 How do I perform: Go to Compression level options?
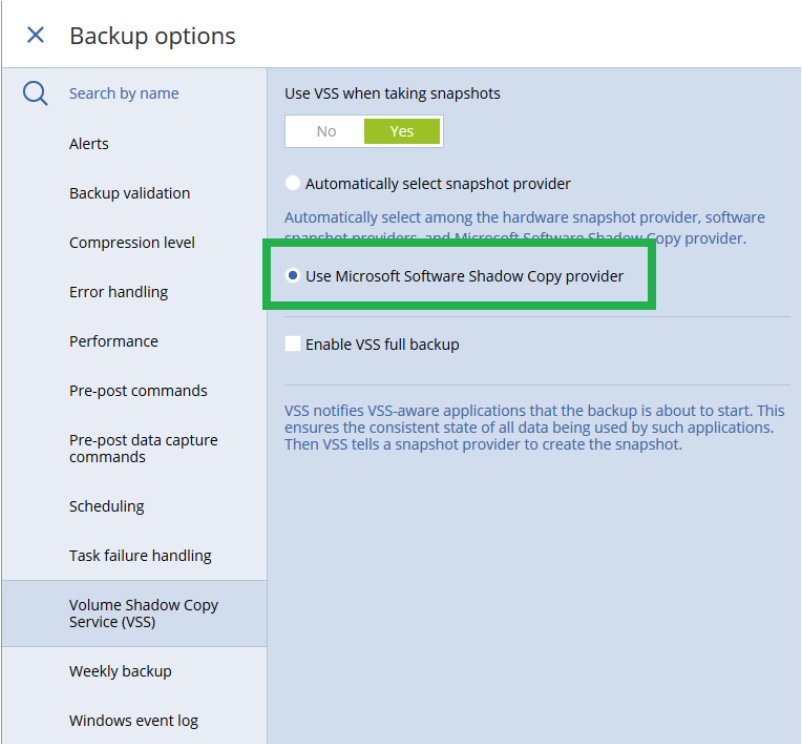point(132,243)
